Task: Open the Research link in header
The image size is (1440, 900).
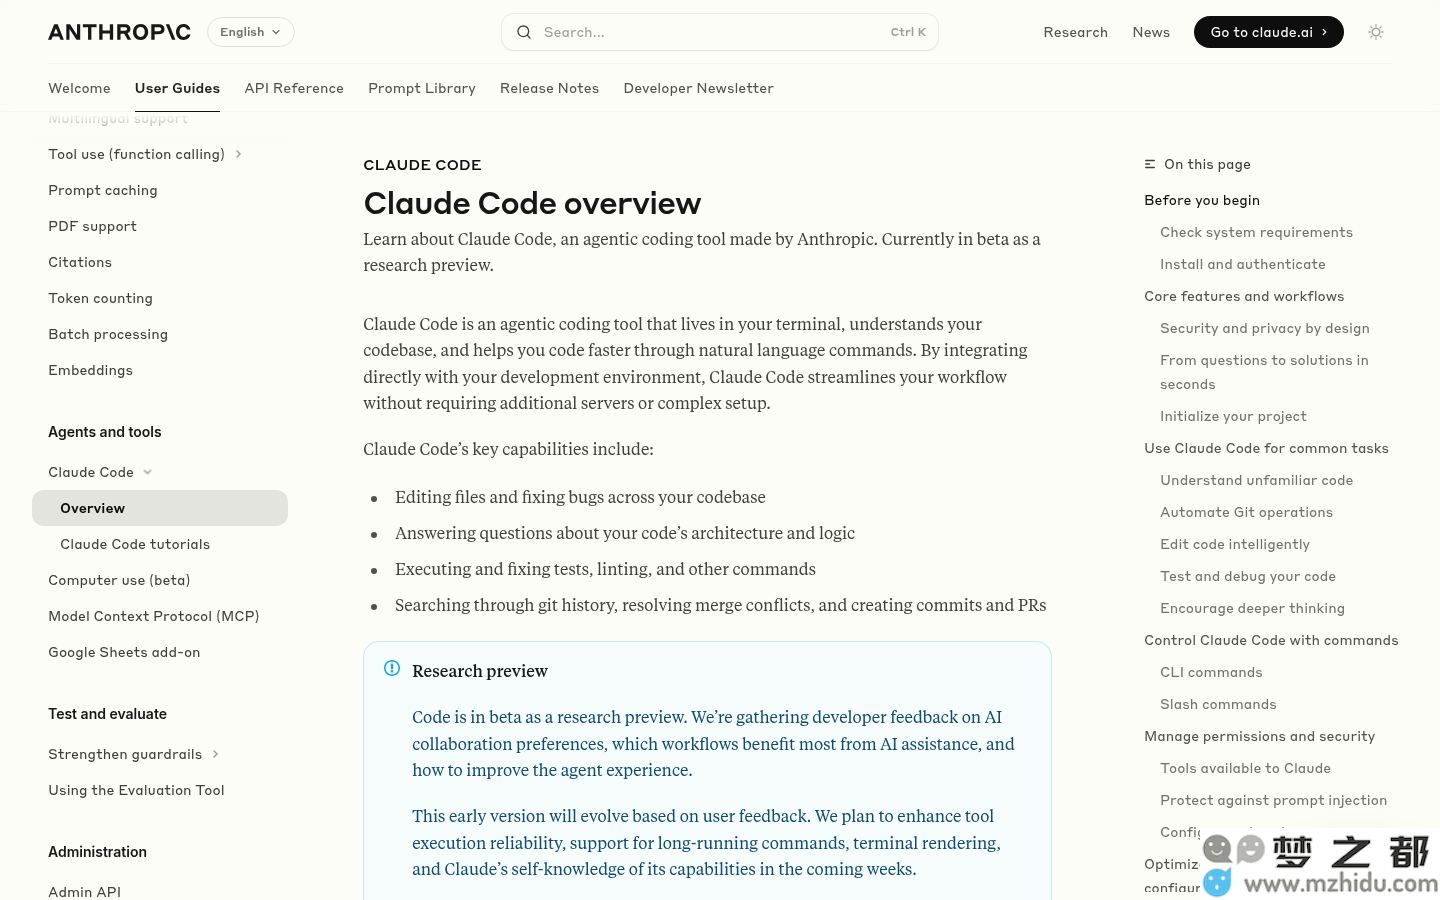Action: click(x=1075, y=32)
